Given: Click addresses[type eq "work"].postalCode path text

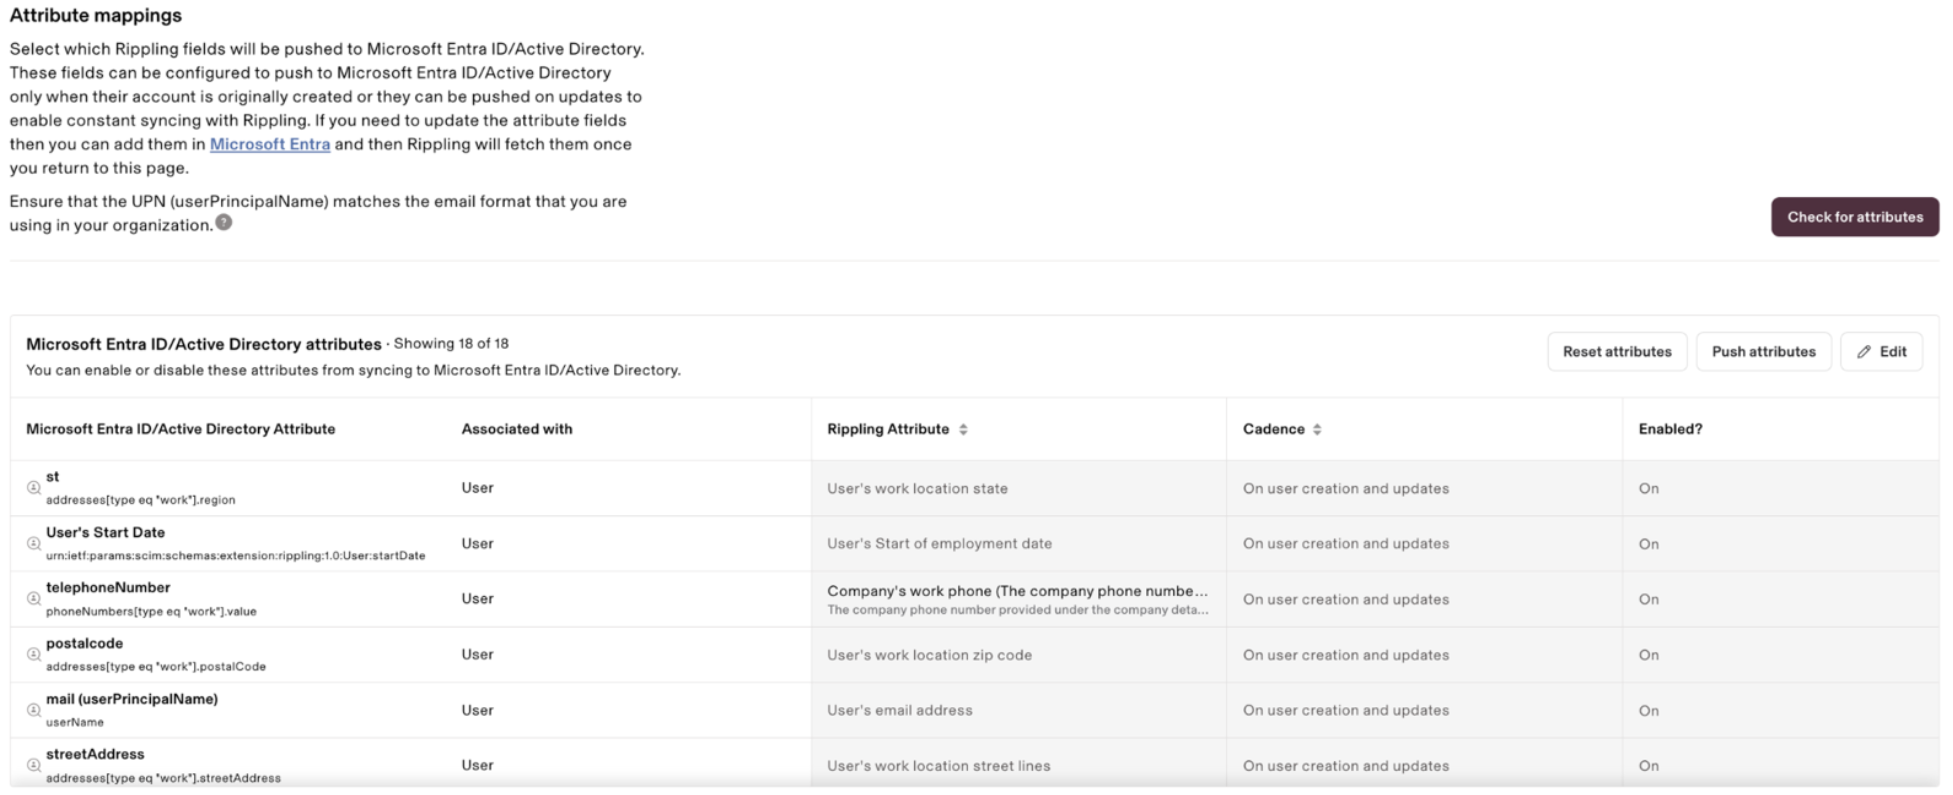Looking at the screenshot, I should pos(156,667).
